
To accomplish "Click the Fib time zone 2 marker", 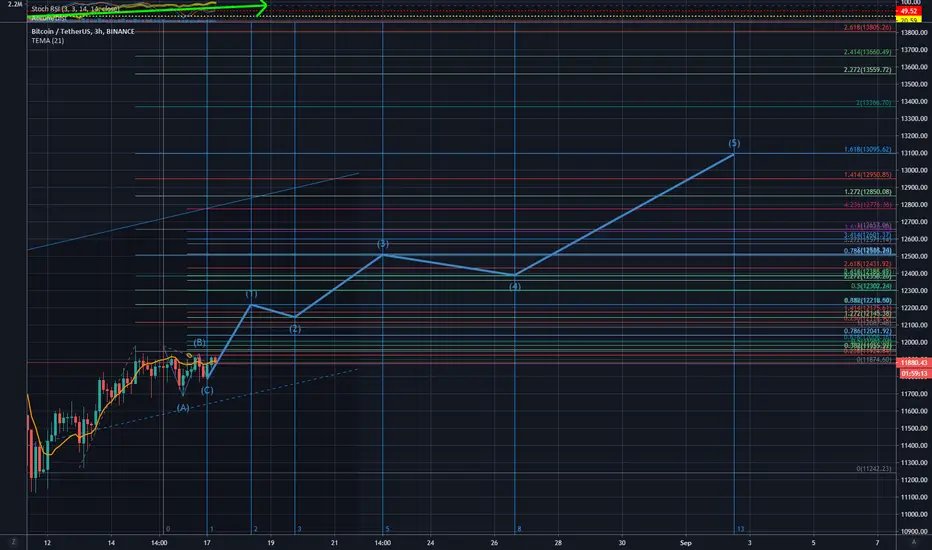I will click(256, 529).
